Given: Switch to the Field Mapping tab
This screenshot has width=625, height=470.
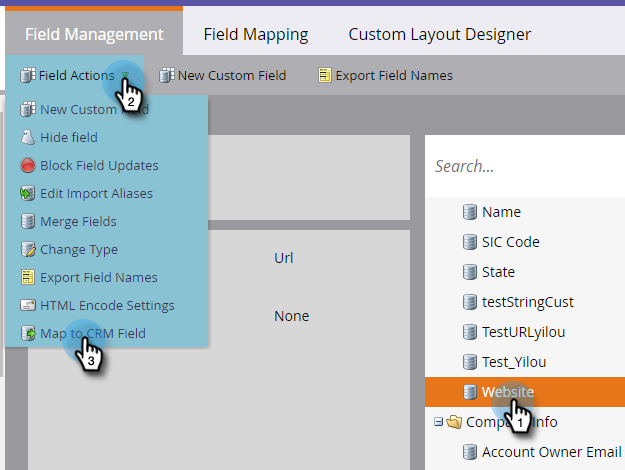Looking at the screenshot, I should (256, 34).
